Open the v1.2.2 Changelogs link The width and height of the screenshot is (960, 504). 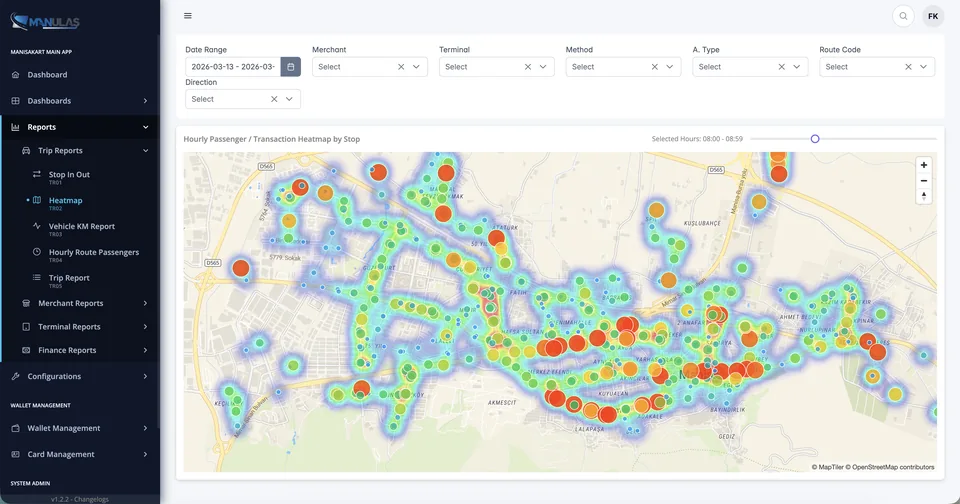point(80,499)
